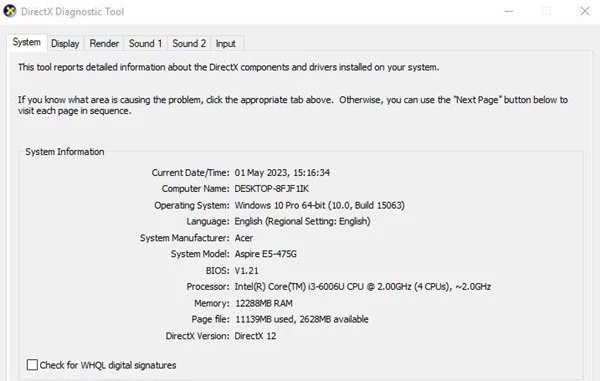Click the WHQL digital signatures label text

coord(108,365)
